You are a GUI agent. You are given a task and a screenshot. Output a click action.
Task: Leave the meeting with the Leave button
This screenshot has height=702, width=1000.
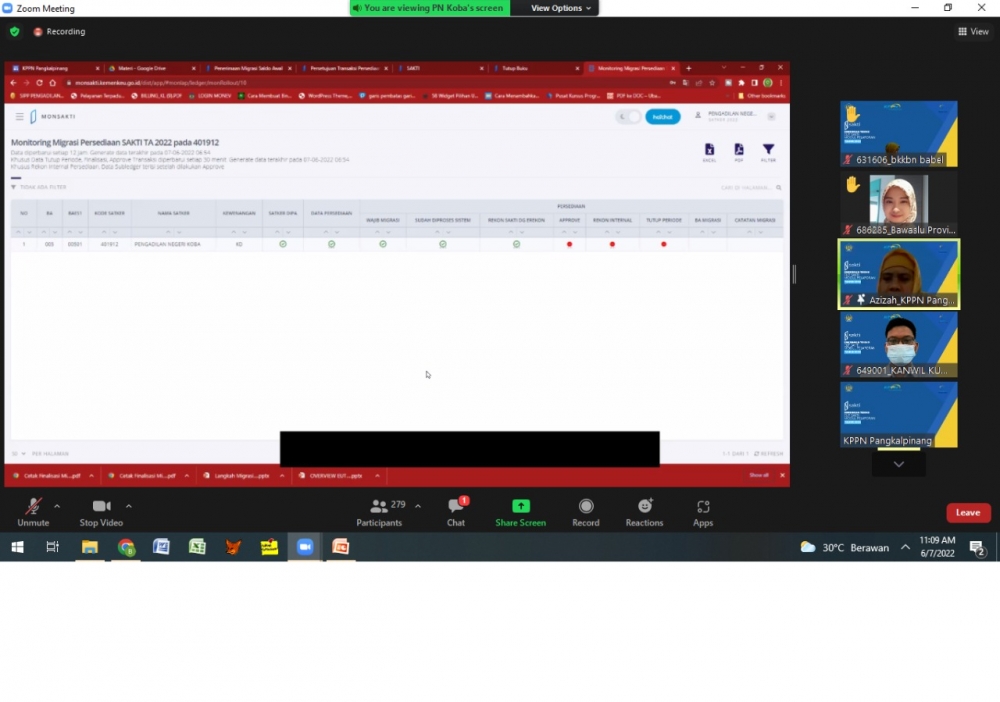click(967, 513)
